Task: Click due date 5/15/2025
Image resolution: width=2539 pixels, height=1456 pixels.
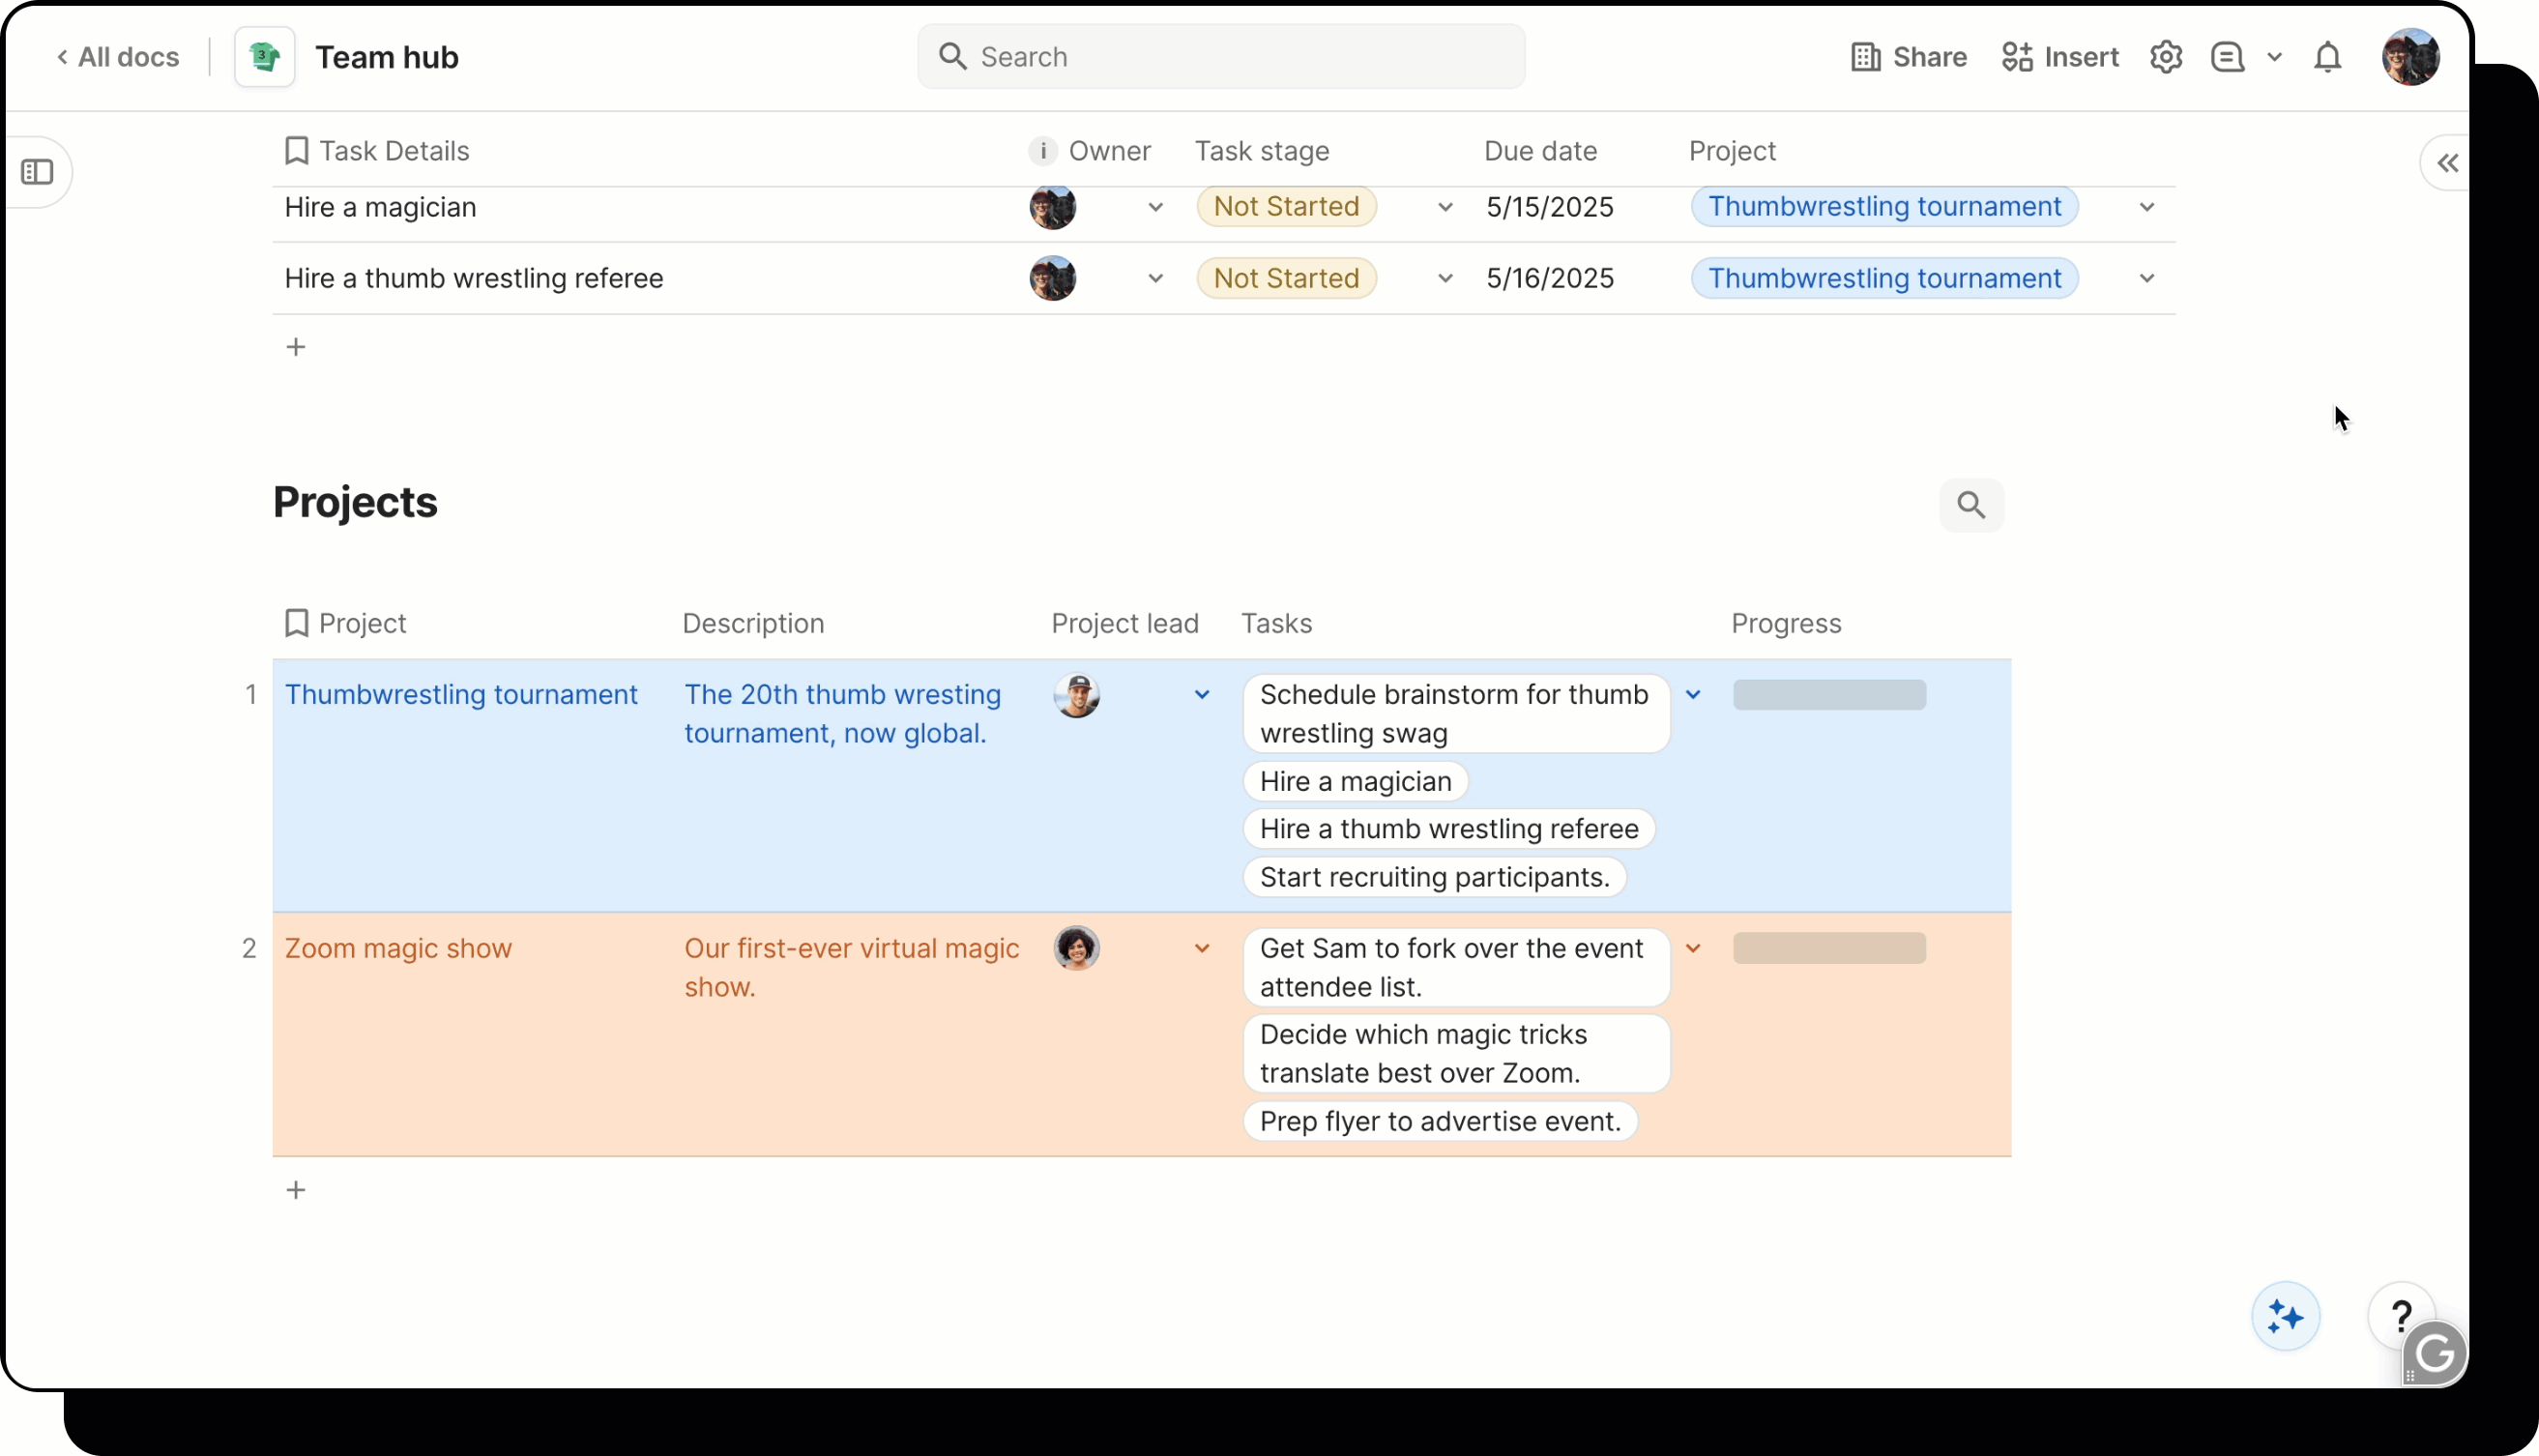Action: pyautogui.click(x=1549, y=207)
